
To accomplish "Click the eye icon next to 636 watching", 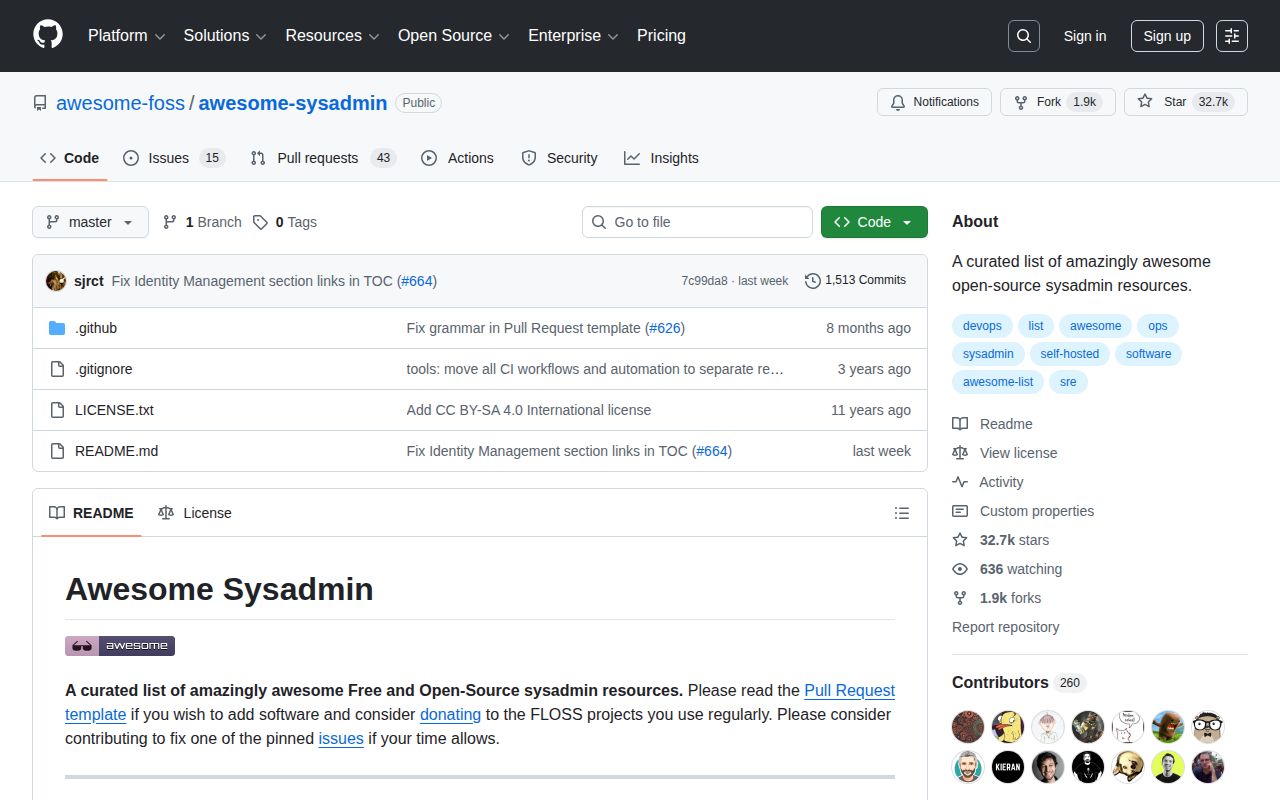I will [x=960, y=569].
